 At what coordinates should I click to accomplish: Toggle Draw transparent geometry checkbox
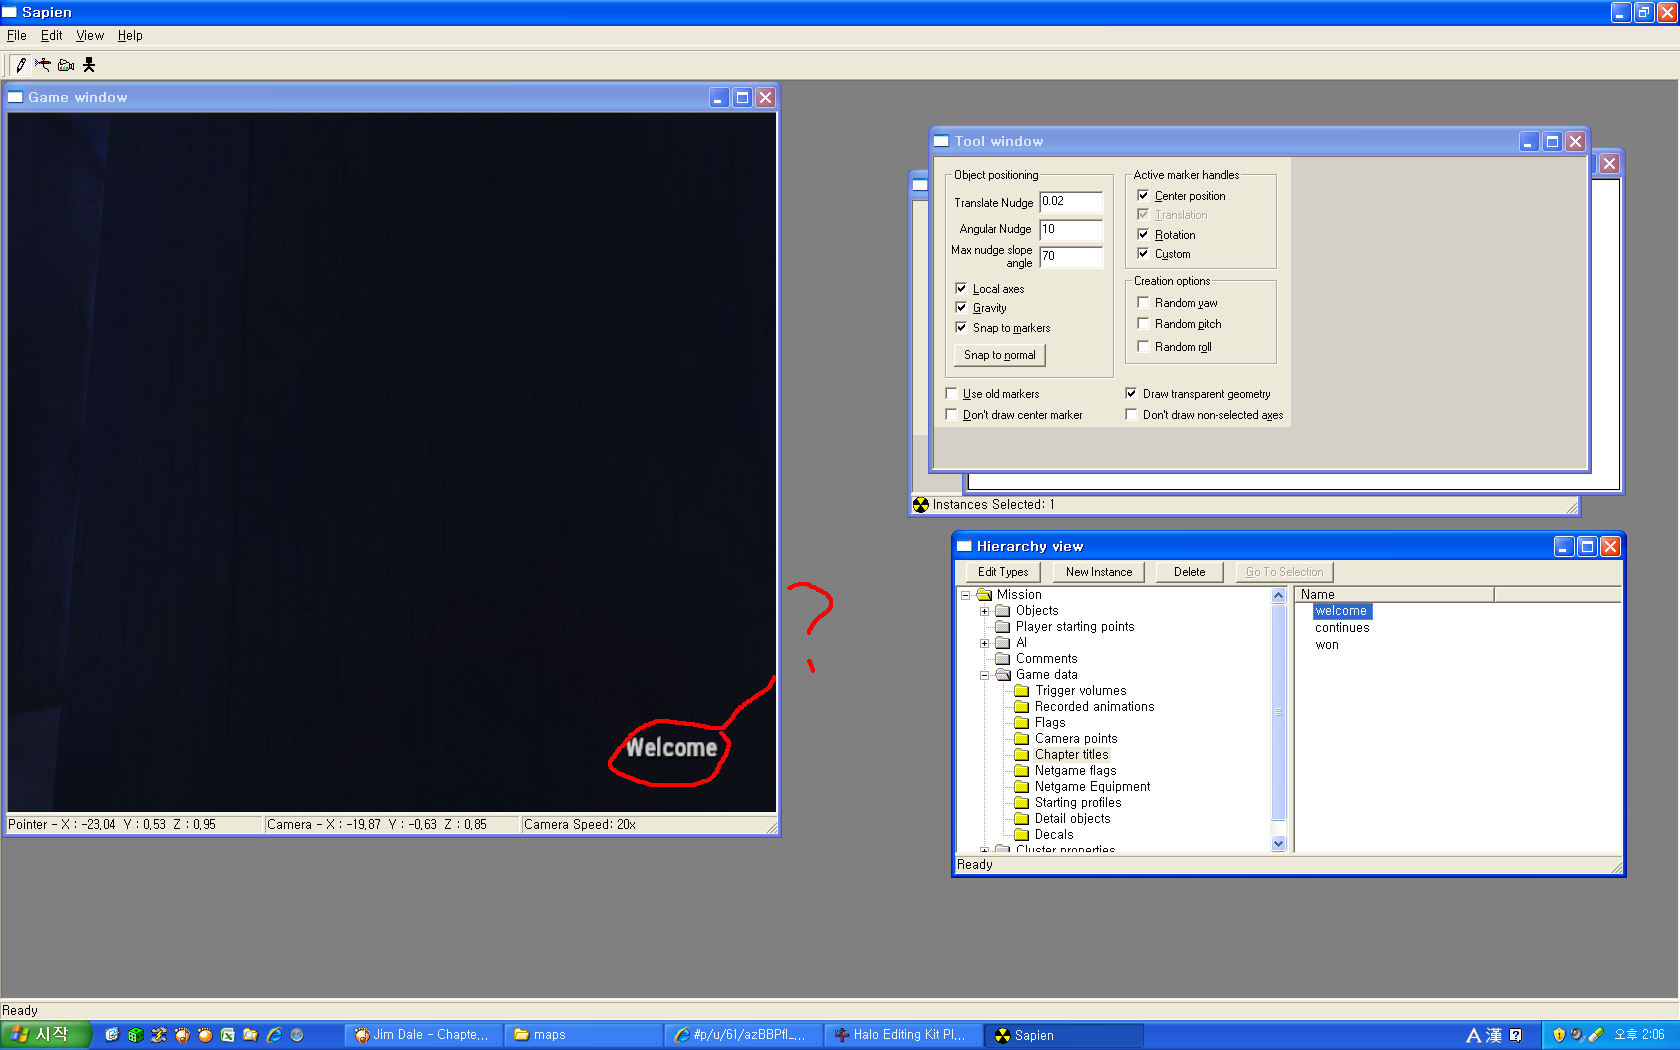[1131, 393]
